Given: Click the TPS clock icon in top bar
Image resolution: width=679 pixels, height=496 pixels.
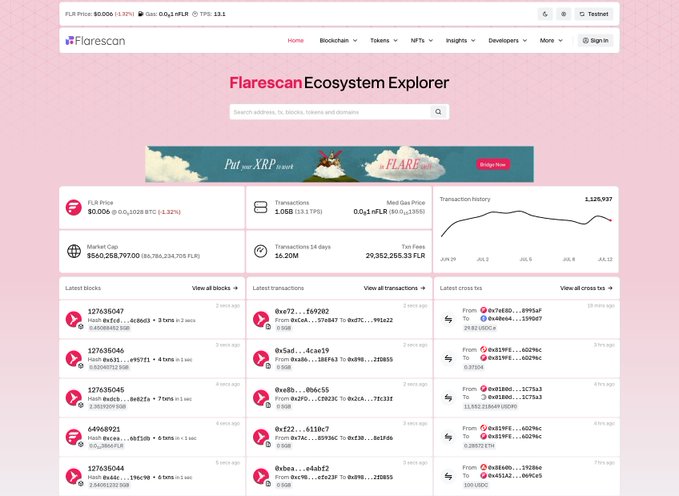Looking at the screenshot, I should tap(195, 14).
